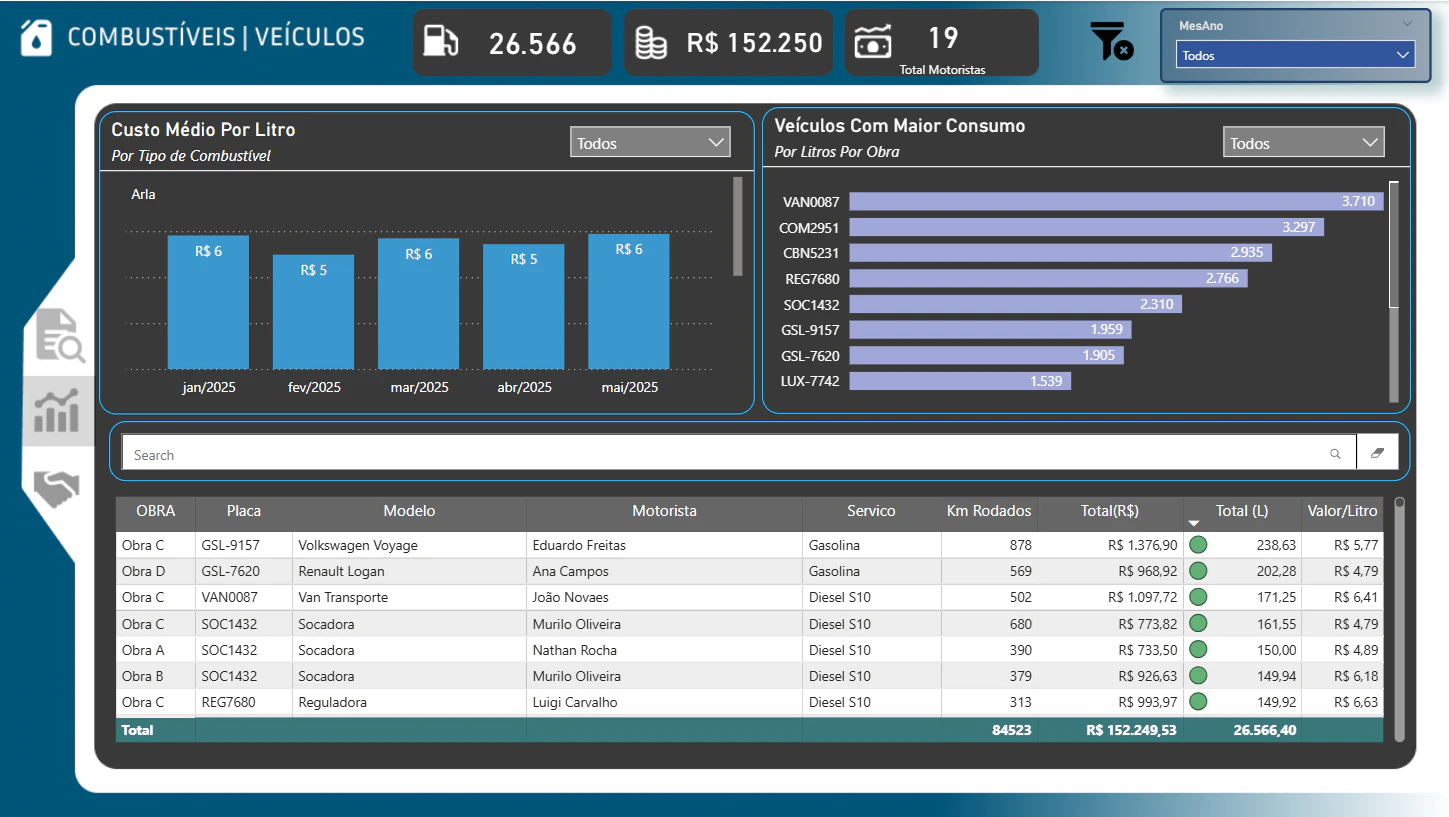Click the magnifier icon in the search box

(1335, 454)
